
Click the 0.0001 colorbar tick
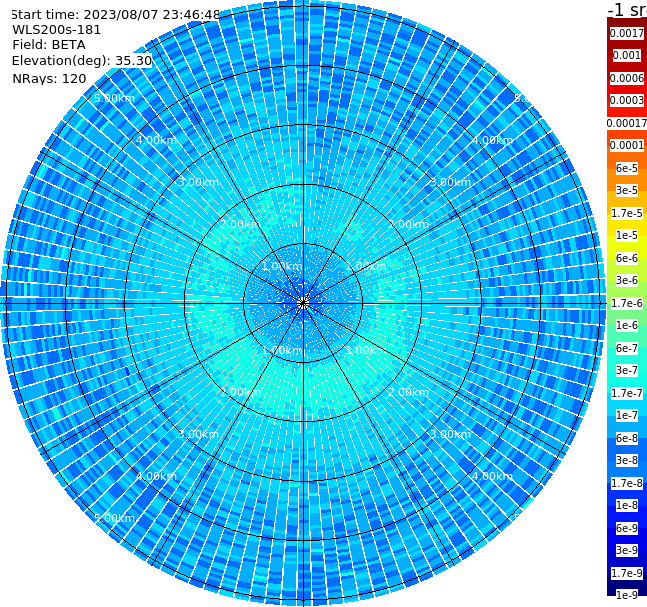627,145
